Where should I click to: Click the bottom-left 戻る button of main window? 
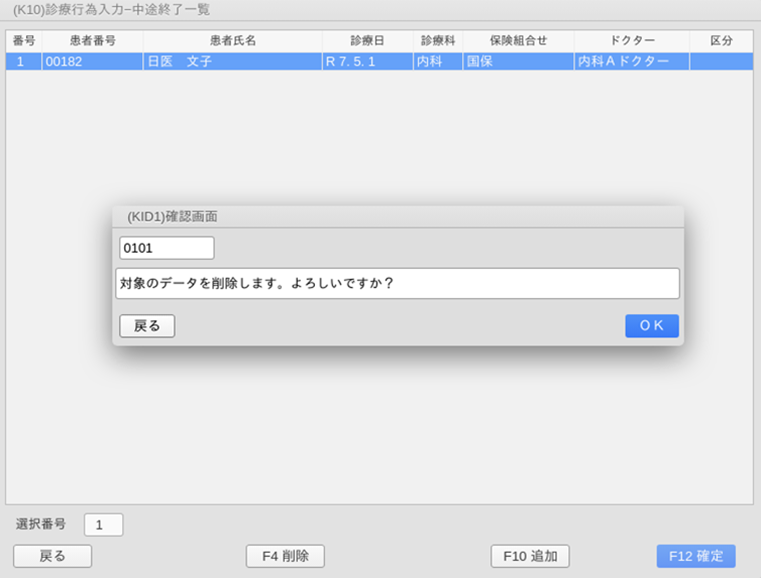tap(52, 556)
